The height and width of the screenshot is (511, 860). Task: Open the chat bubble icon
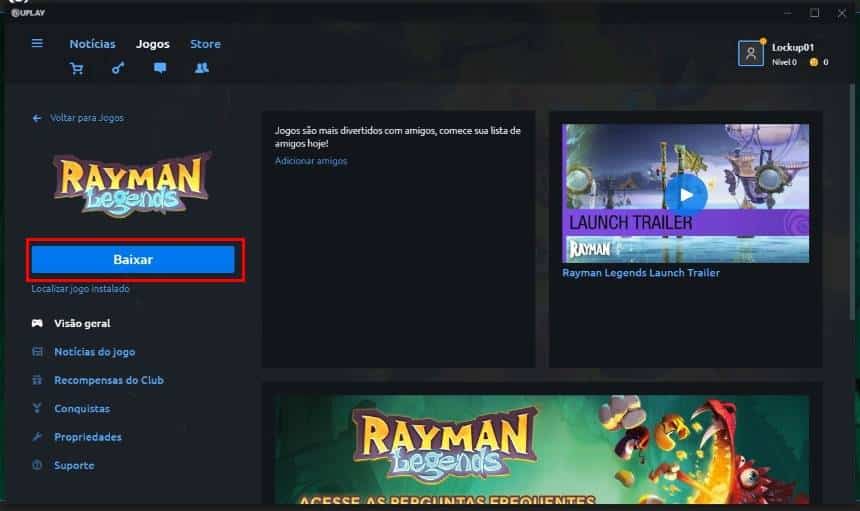tap(160, 68)
